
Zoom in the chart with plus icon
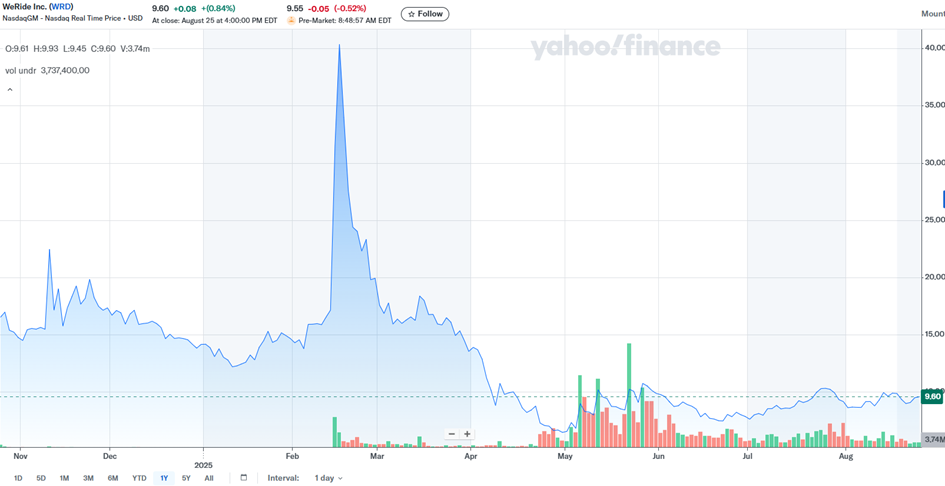467,434
